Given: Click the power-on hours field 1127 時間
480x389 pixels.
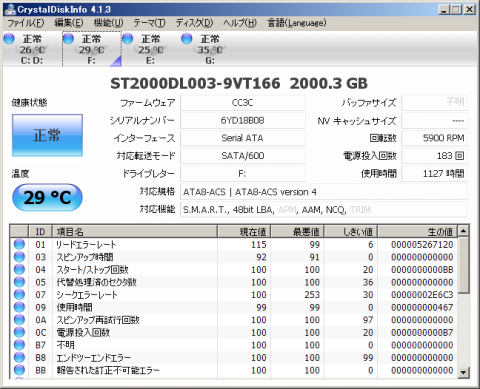Looking at the screenshot, I should coord(434,174).
